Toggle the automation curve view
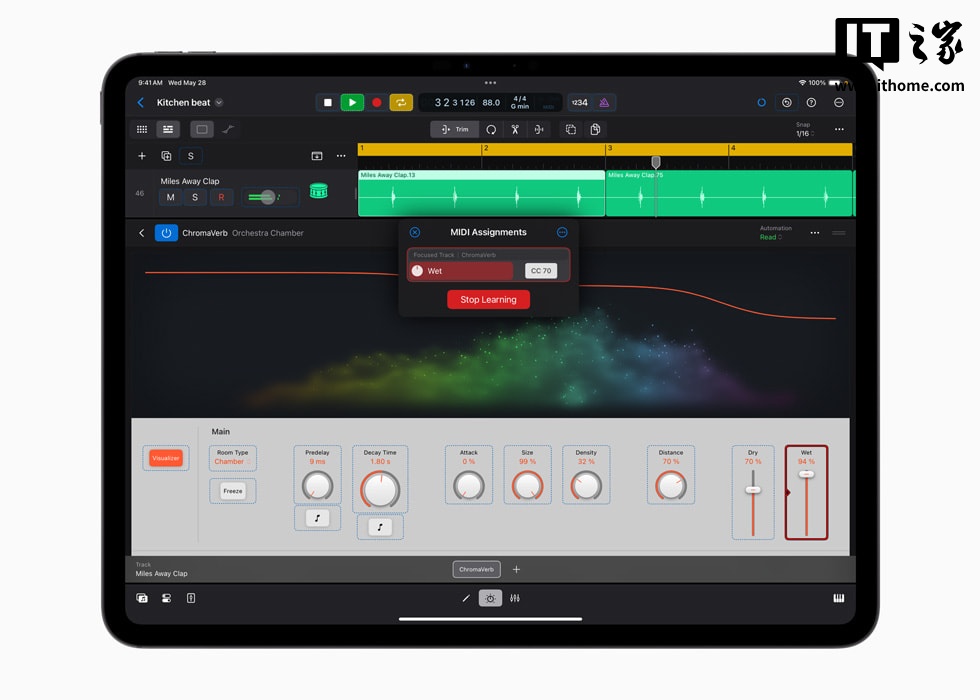The image size is (980, 700). point(228,129)
